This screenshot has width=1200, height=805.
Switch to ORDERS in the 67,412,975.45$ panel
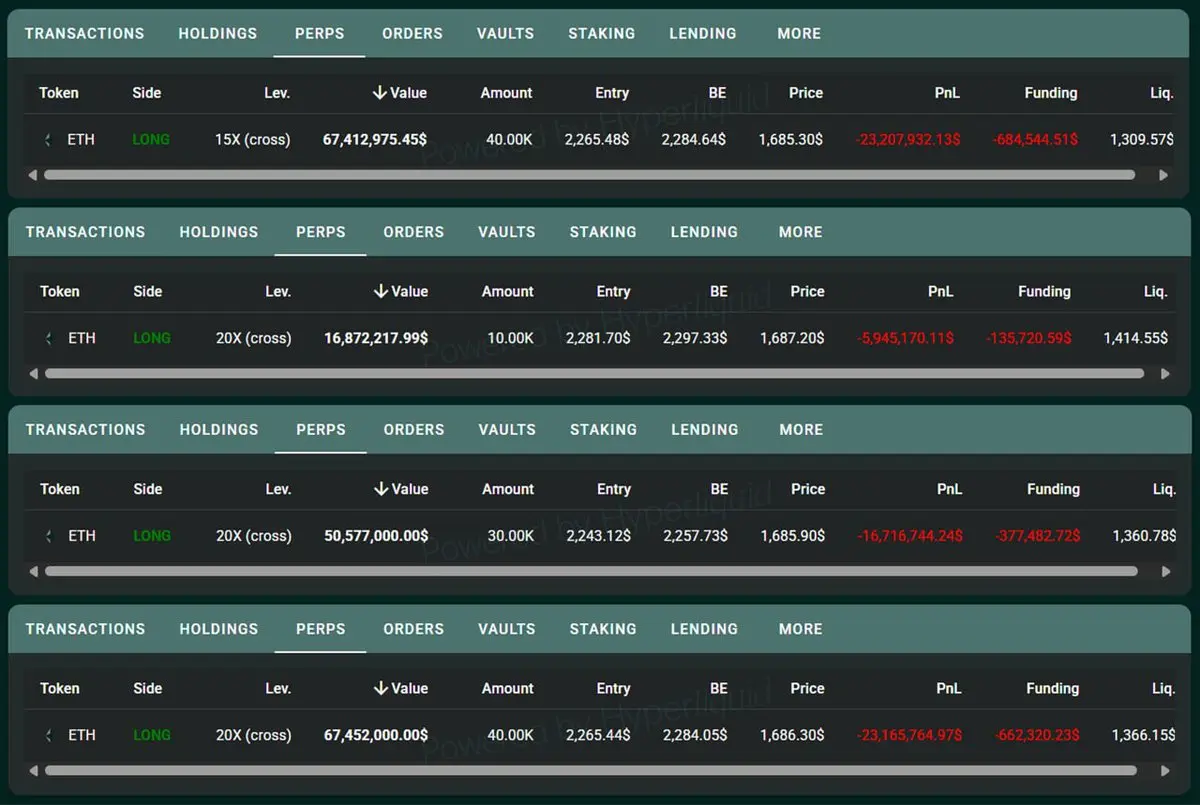pyautogui.click(x=412, y=33)
